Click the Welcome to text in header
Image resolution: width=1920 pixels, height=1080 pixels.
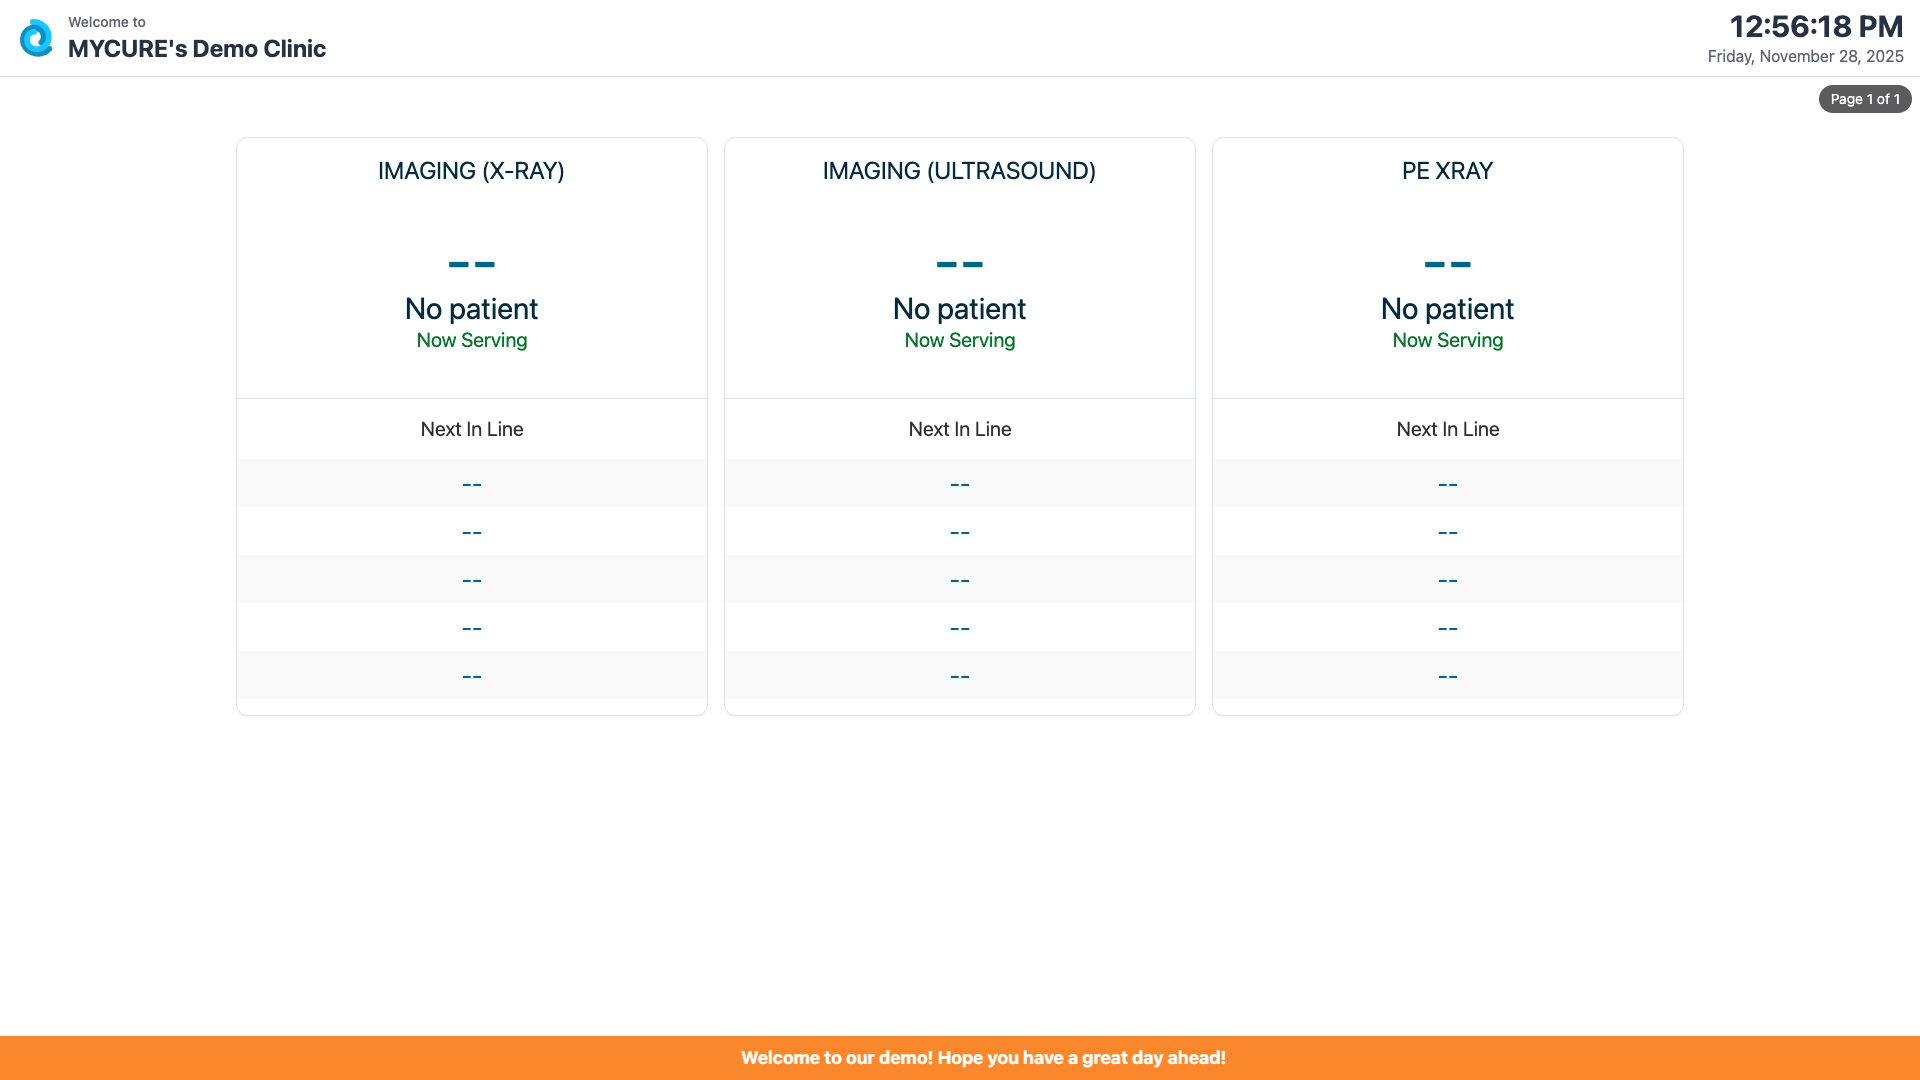click(x=107, y=22)
